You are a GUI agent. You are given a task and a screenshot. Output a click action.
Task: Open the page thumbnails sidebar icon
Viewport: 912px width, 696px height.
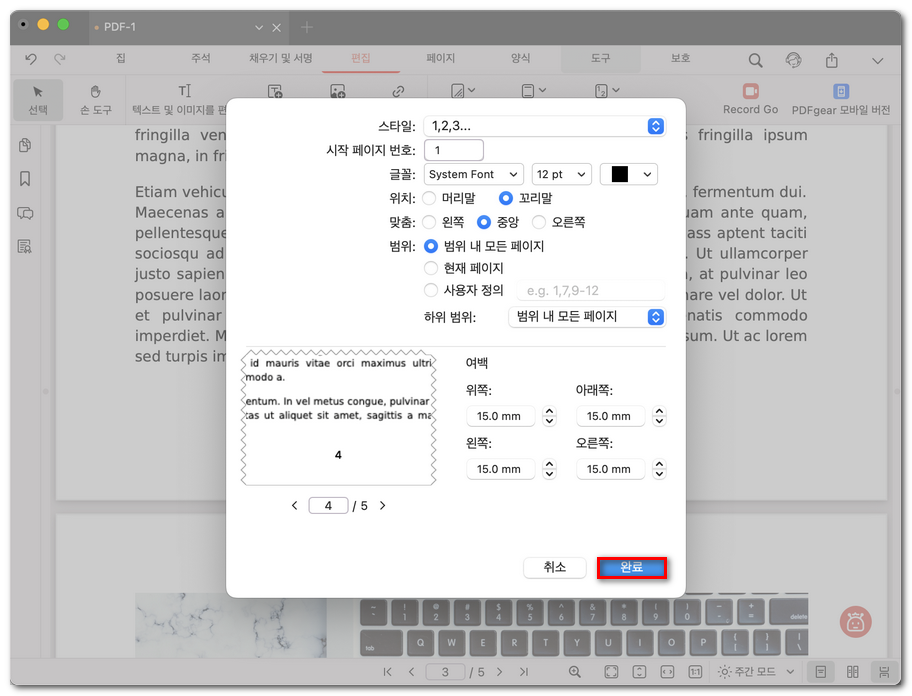point(25,146)
